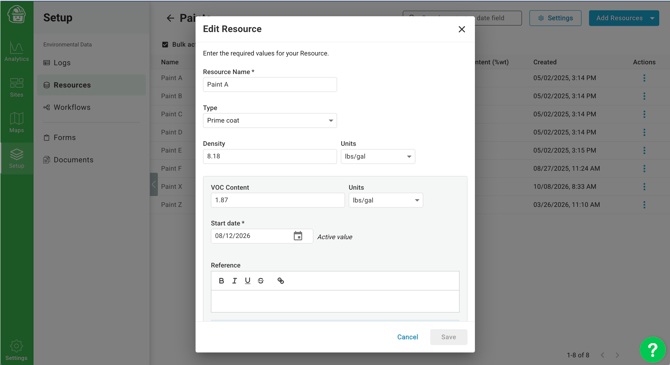The width and height of the screenshot is (670, 365).
Task: Expand the Add Resources dropdown arrow
Action: [652, 18]
